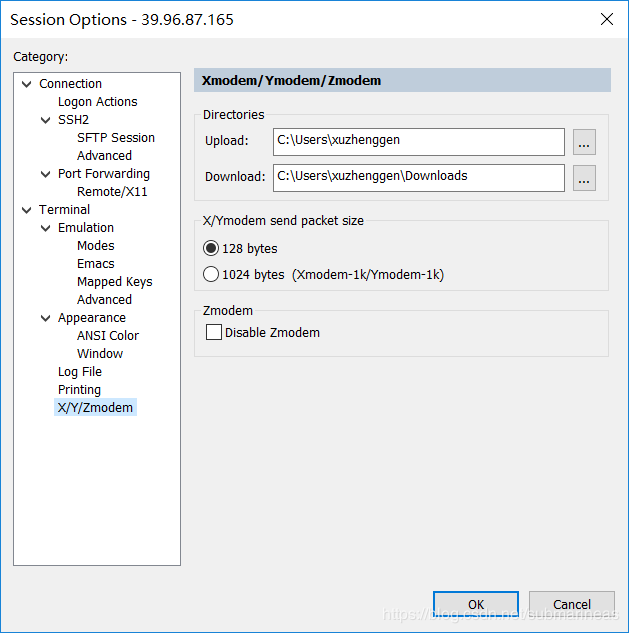Viewport: 629px width, 633px height.
Task: Select Mapped Keys in the tree
Action: 115,282
